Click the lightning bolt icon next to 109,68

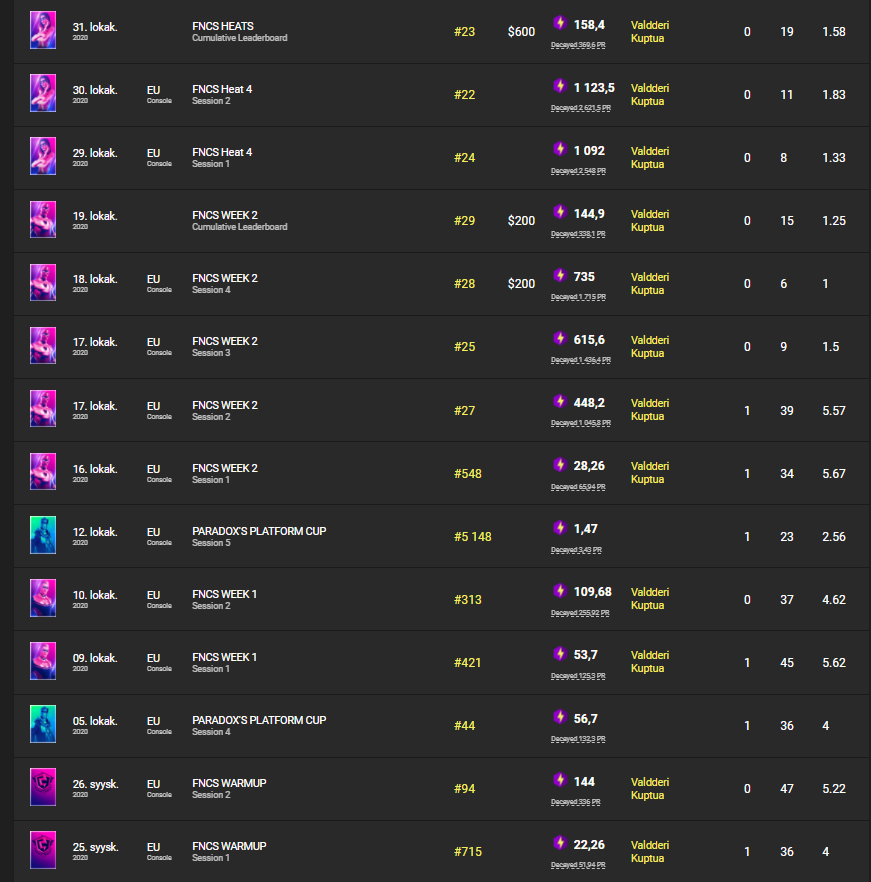559,590
